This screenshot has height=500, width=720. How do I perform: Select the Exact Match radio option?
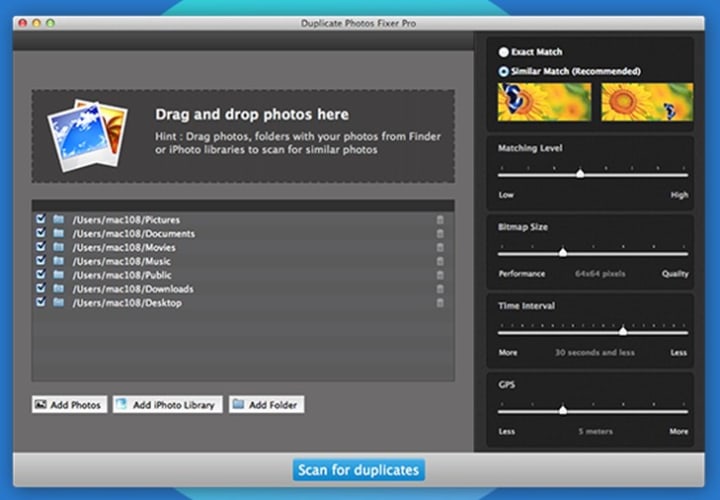click(504, 52)
